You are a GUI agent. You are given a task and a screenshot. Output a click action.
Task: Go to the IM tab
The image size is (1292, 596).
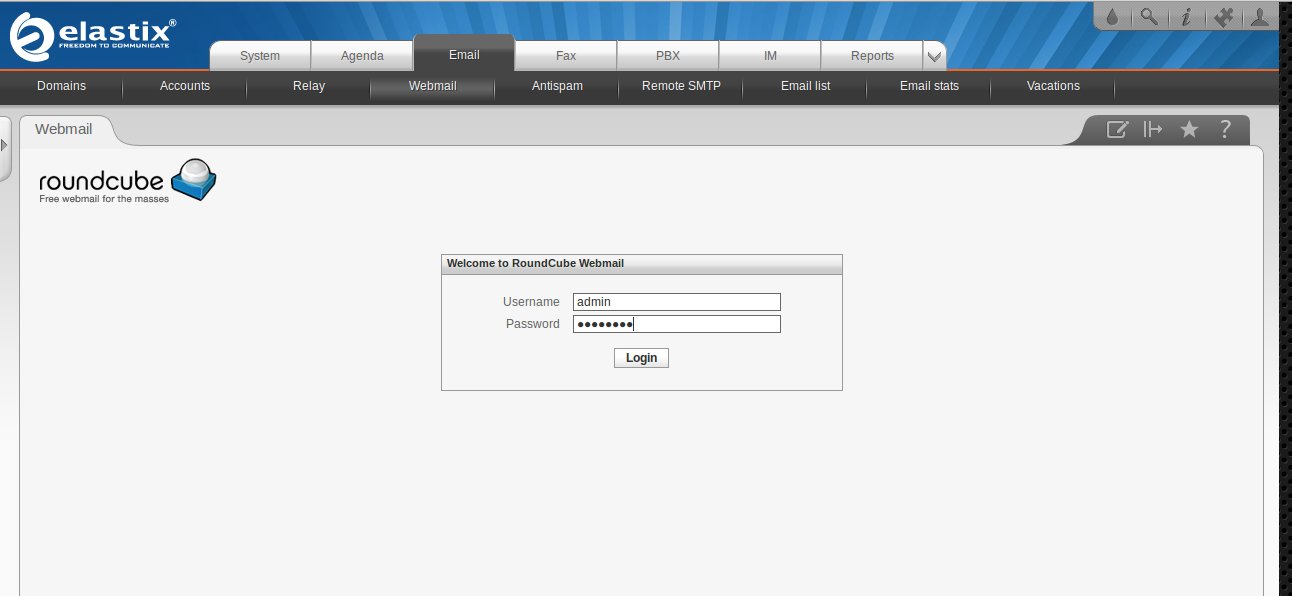770,56
